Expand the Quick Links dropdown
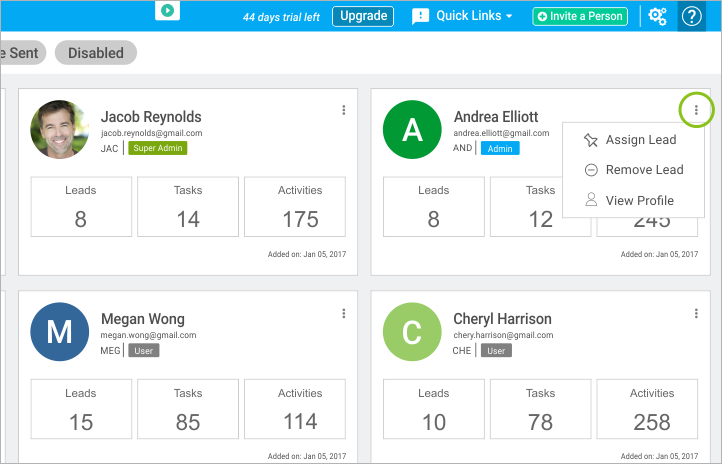This screenshot has height=464, width=722. pyautogui.click(x=475, y=16)
